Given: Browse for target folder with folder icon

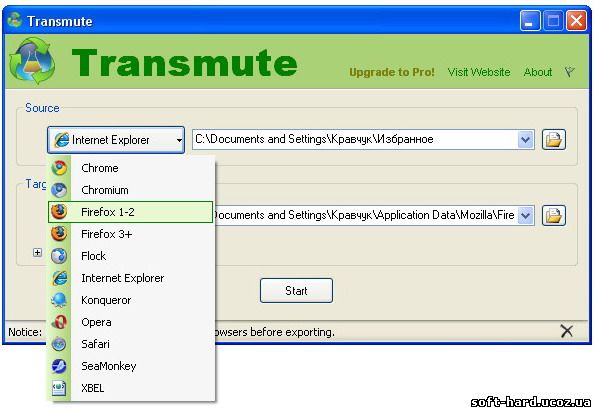Looking at the screenshot, I should pyautogui.click(x=553, y=216).
